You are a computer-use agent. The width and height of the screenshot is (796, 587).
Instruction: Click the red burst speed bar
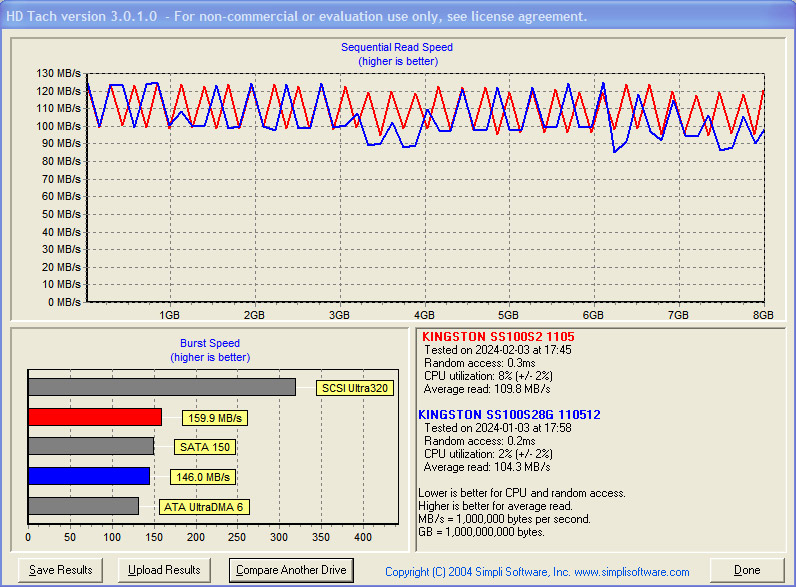coord(94,417)
